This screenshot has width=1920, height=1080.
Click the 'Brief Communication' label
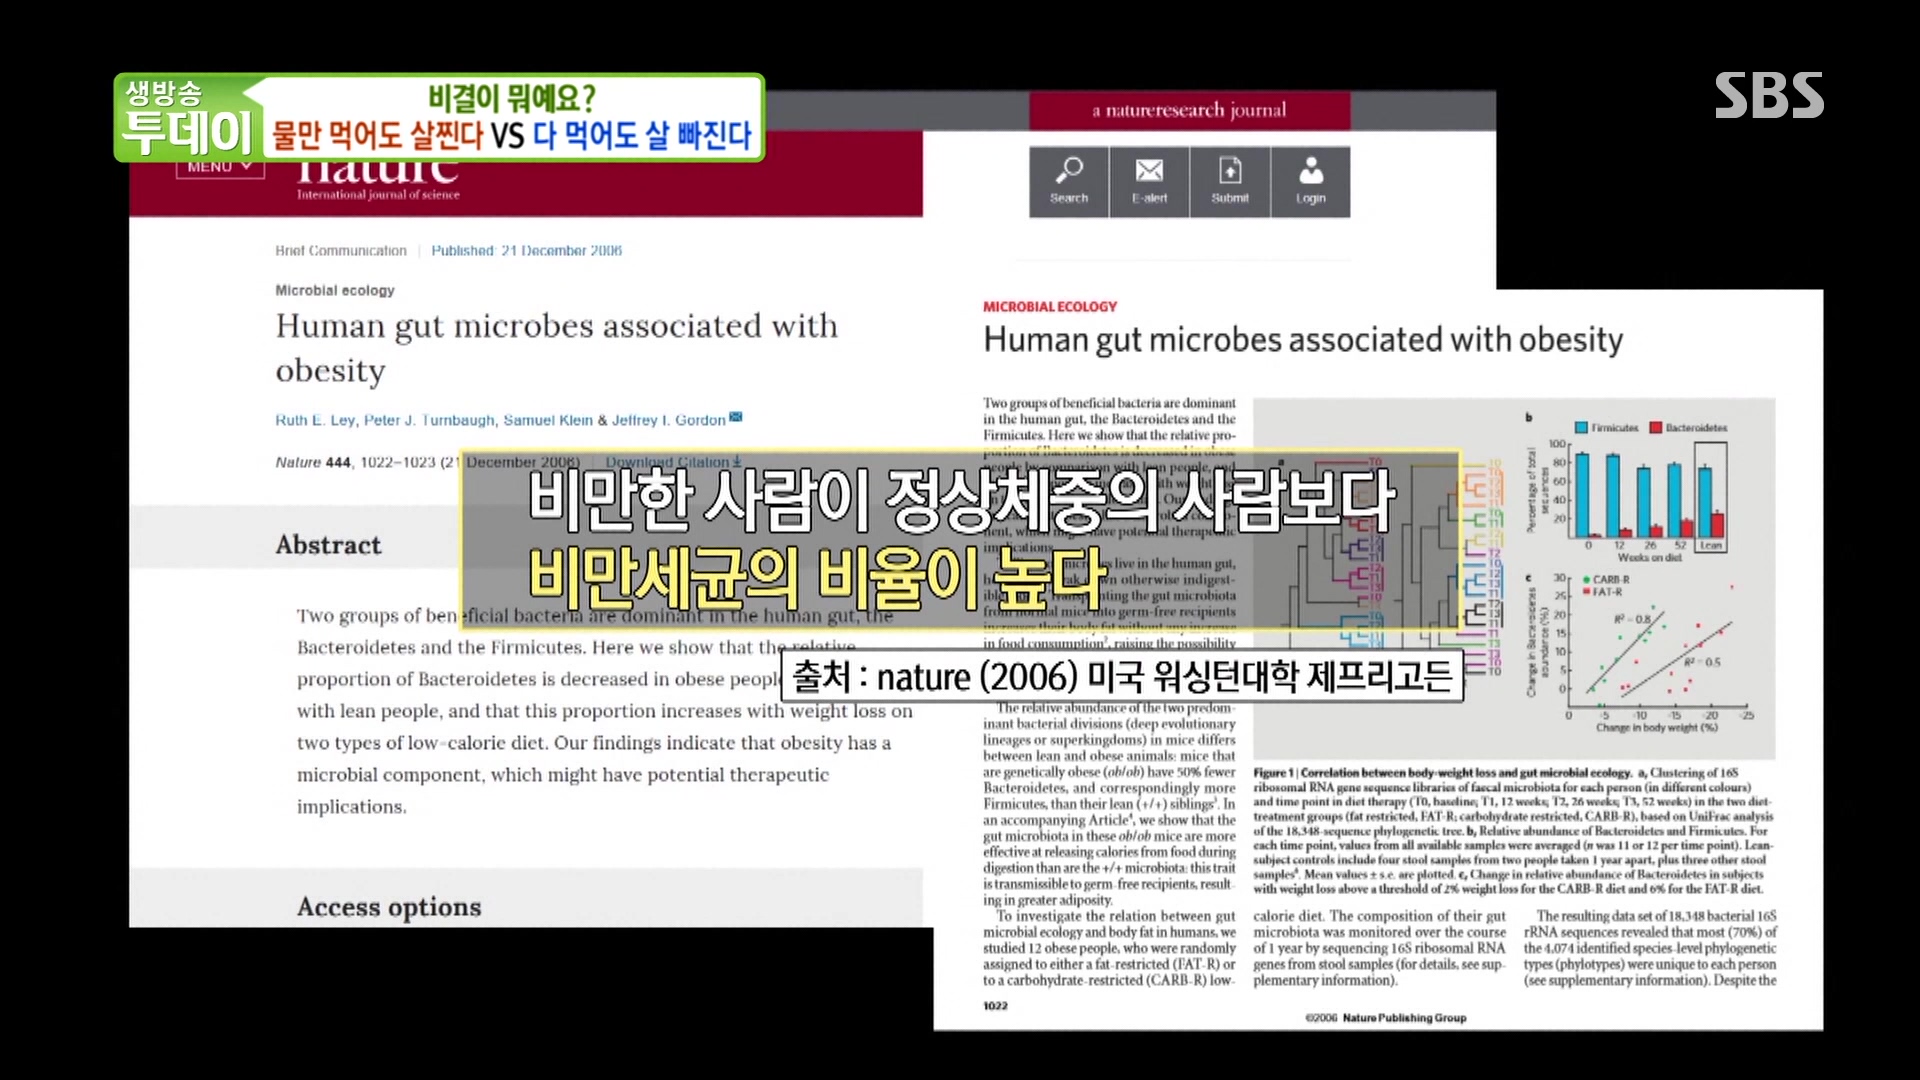(x=341, y=251)
